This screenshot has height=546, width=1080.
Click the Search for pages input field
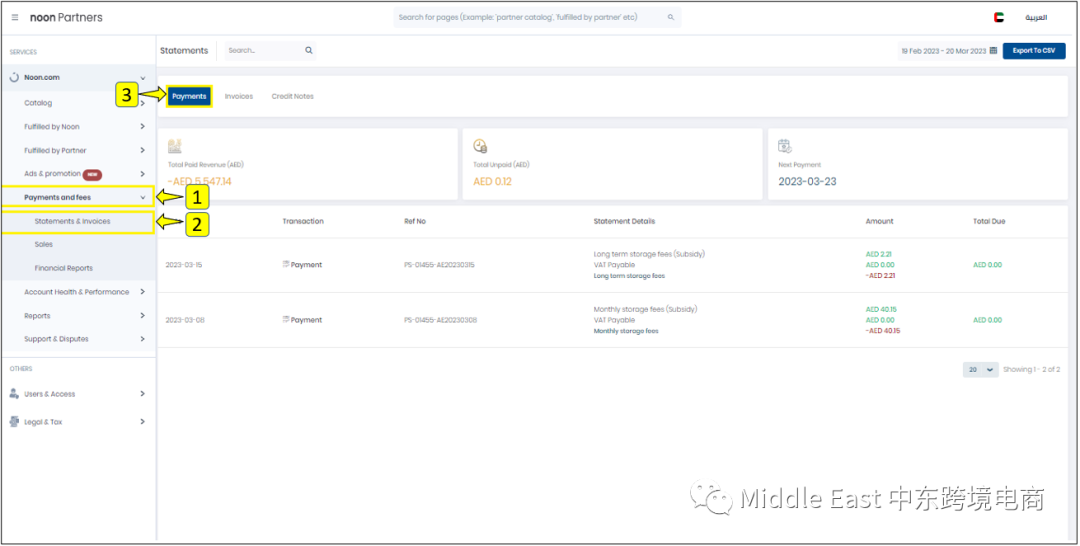tap(537, 17)
